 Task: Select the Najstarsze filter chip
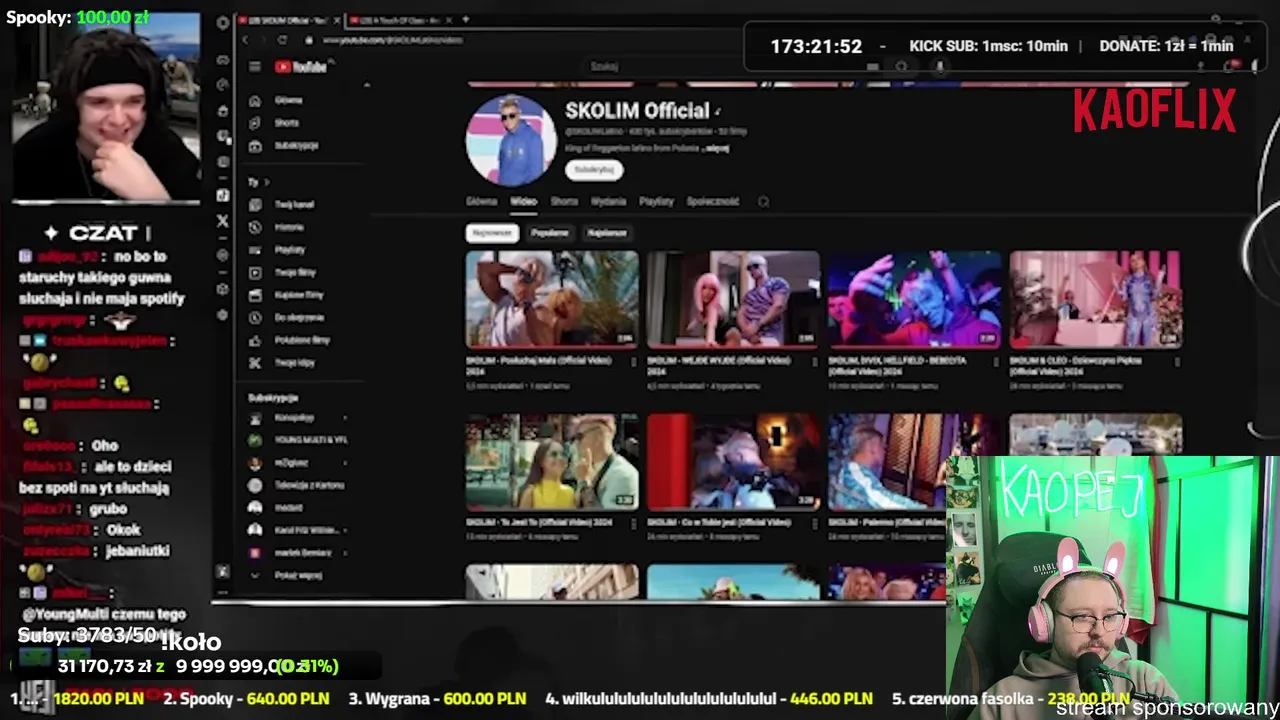click(x=607, y=233)
